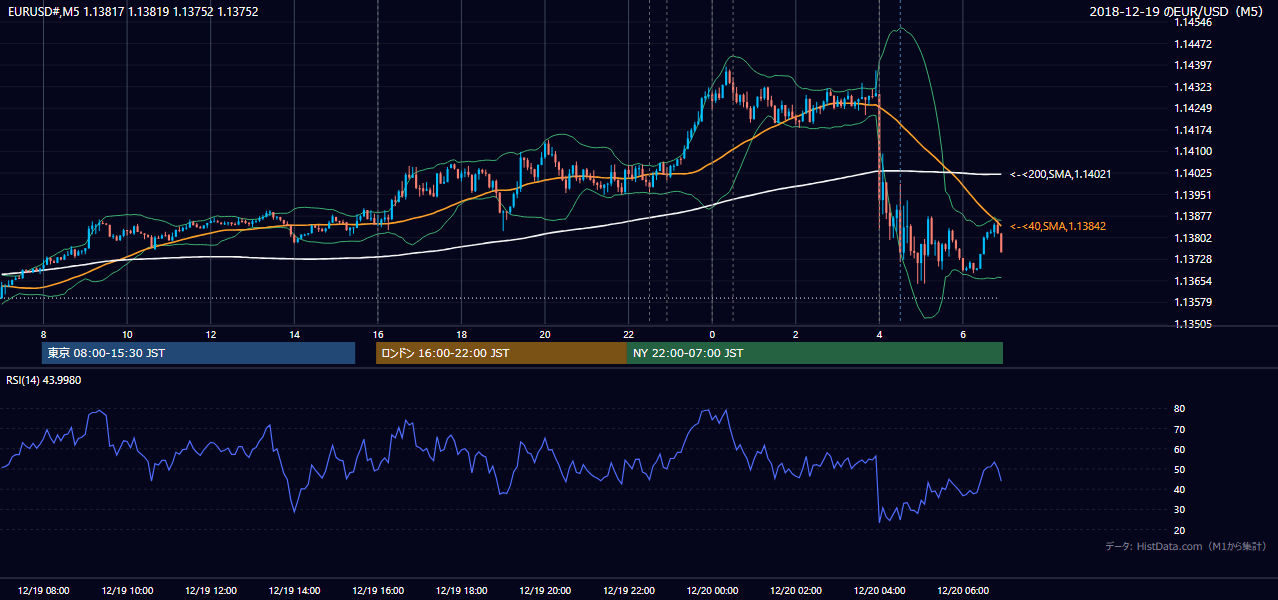1278x600 pixels.
Task: Click the データ: HistData.com source credit
Action: [1185, 546]
